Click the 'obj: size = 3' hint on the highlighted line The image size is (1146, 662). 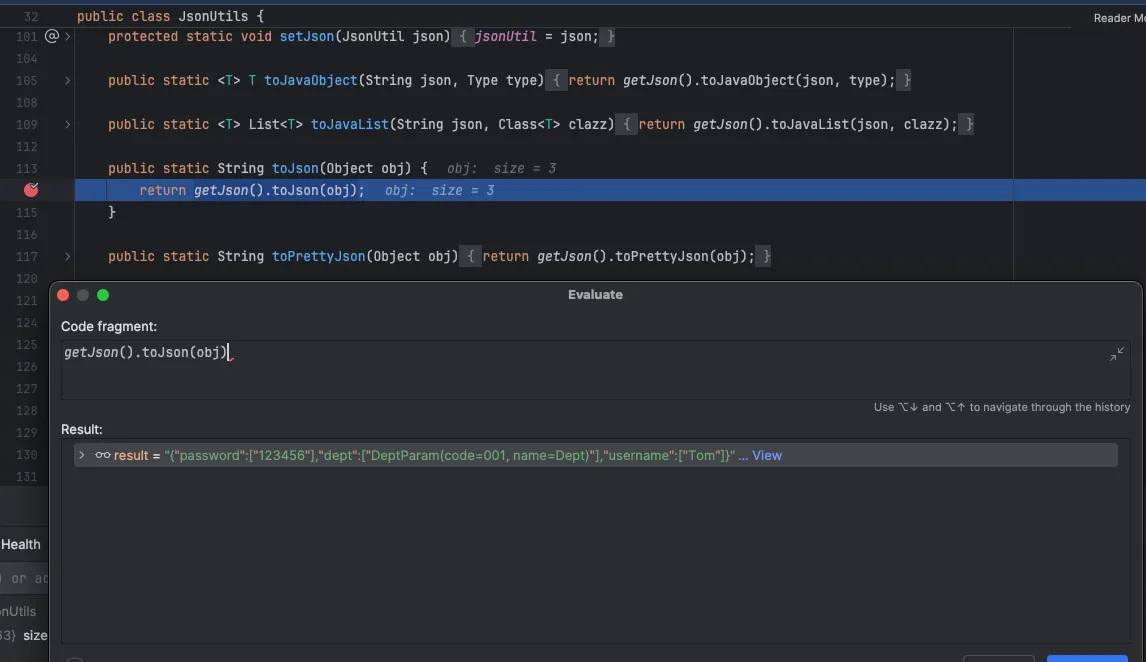[439, 191]
